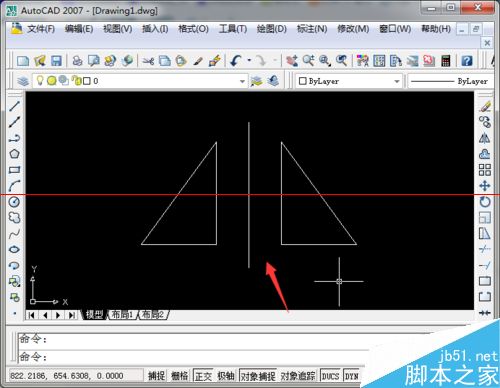Jump to first layout tab arrow
500x388 pixels.
point(32,315)
